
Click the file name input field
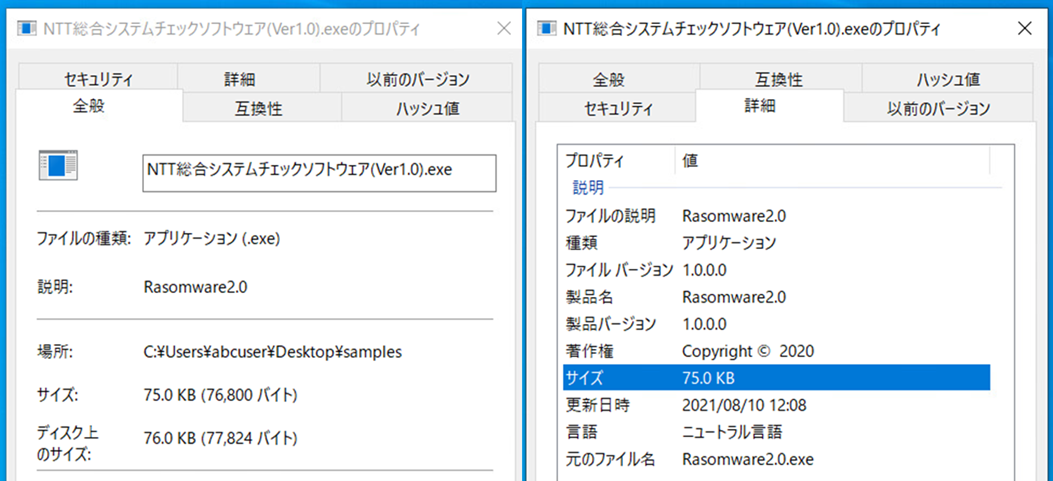(319, 171)
